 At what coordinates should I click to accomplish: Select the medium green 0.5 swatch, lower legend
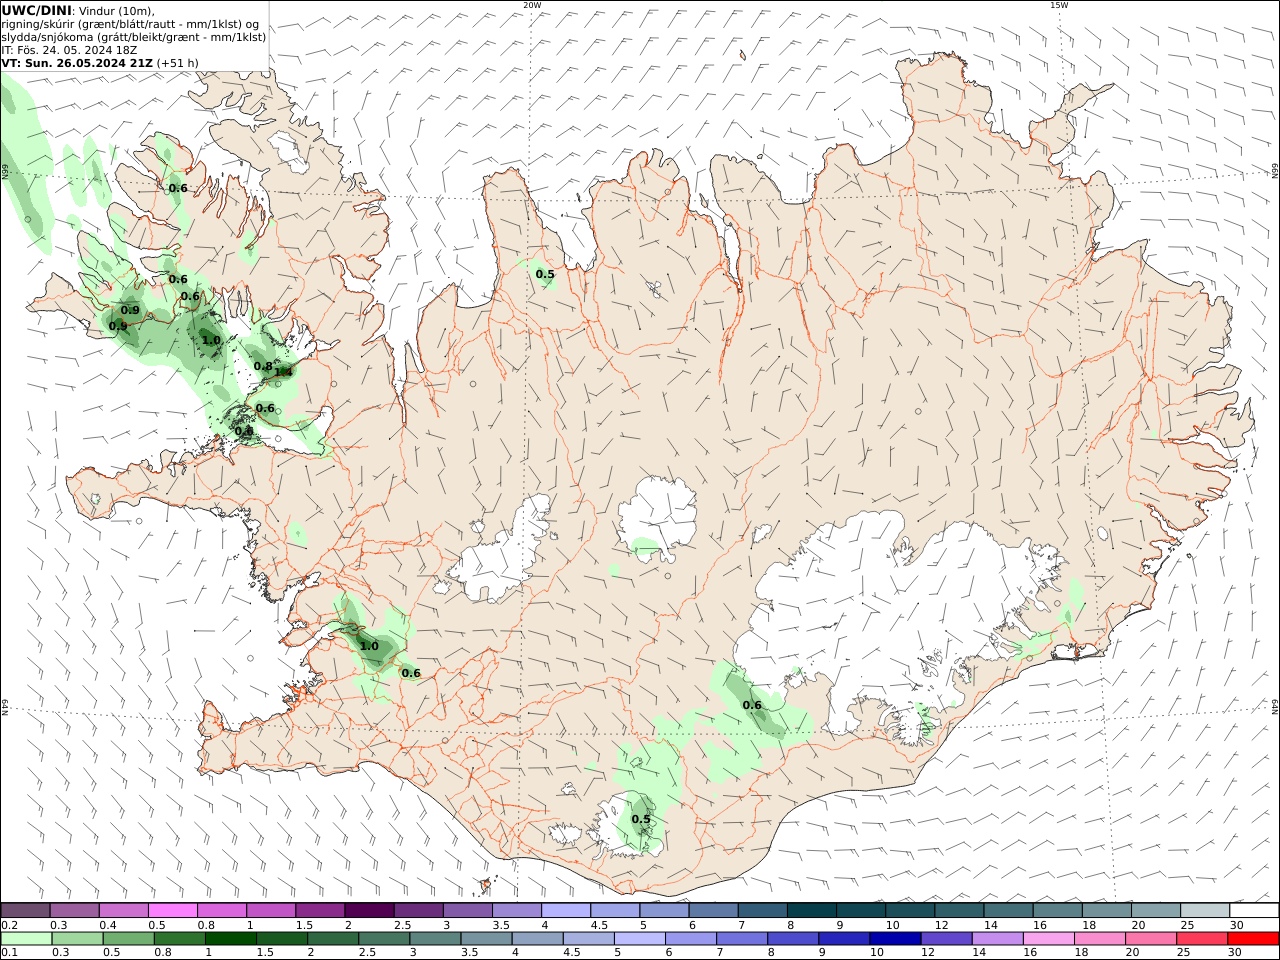coord(129,939)
